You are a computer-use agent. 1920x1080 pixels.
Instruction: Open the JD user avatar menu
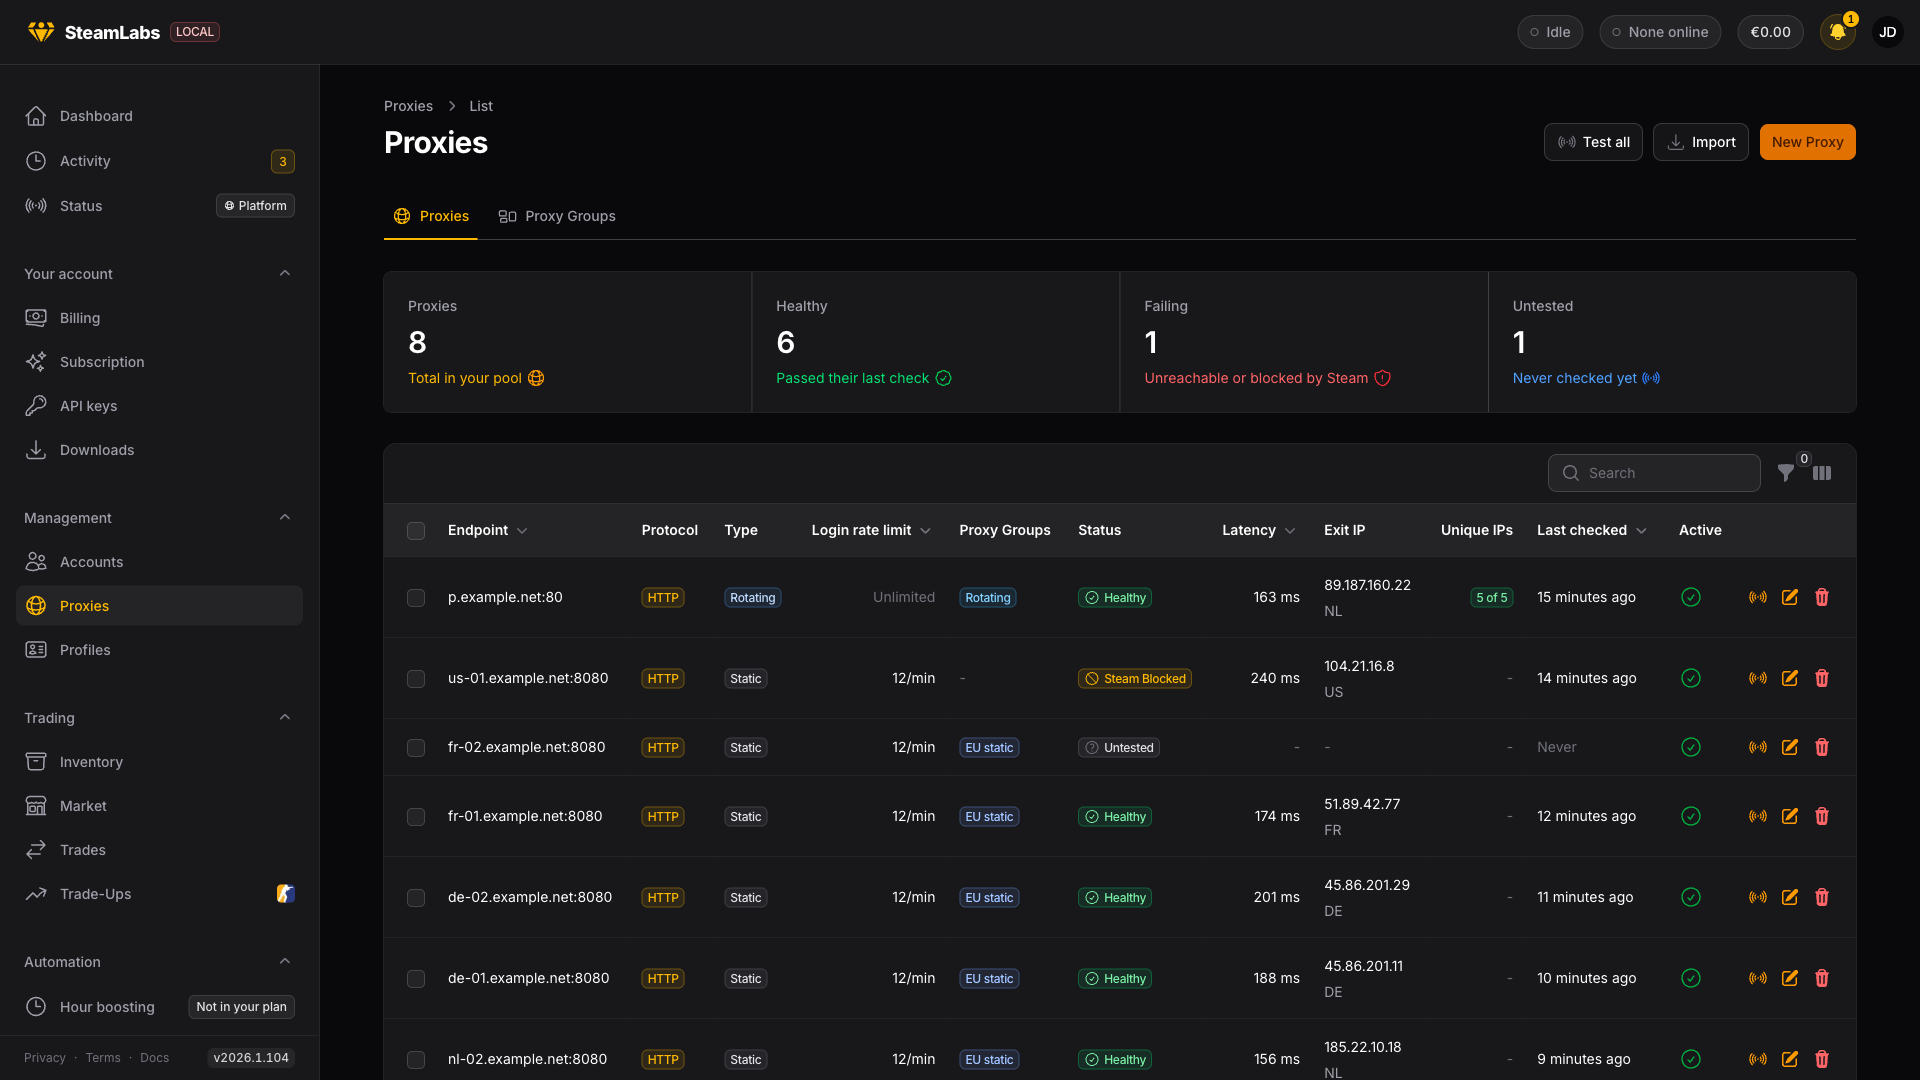[x=1888, y=32]
